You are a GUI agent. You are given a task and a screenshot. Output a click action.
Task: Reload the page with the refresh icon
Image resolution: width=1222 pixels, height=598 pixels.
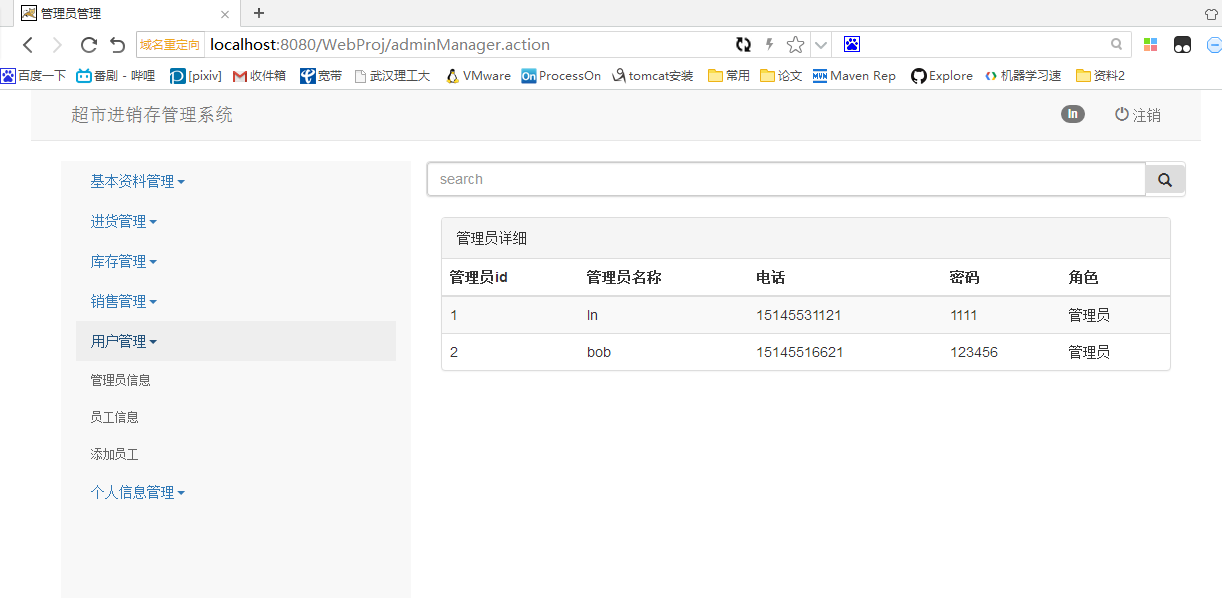tap(88, 45)
